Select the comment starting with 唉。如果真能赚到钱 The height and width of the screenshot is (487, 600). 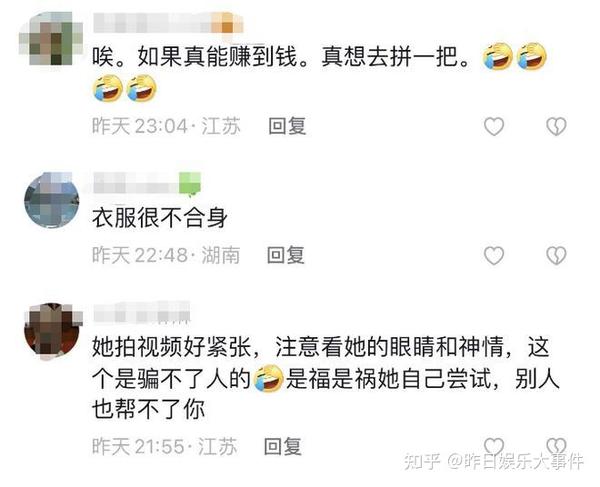click(320, 72)
